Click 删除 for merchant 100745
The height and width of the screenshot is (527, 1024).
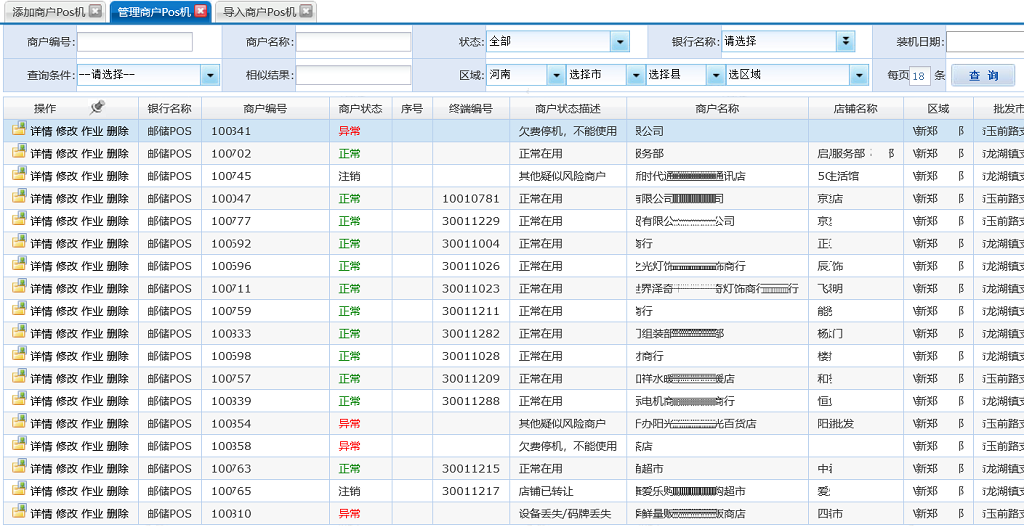(118, 176)
